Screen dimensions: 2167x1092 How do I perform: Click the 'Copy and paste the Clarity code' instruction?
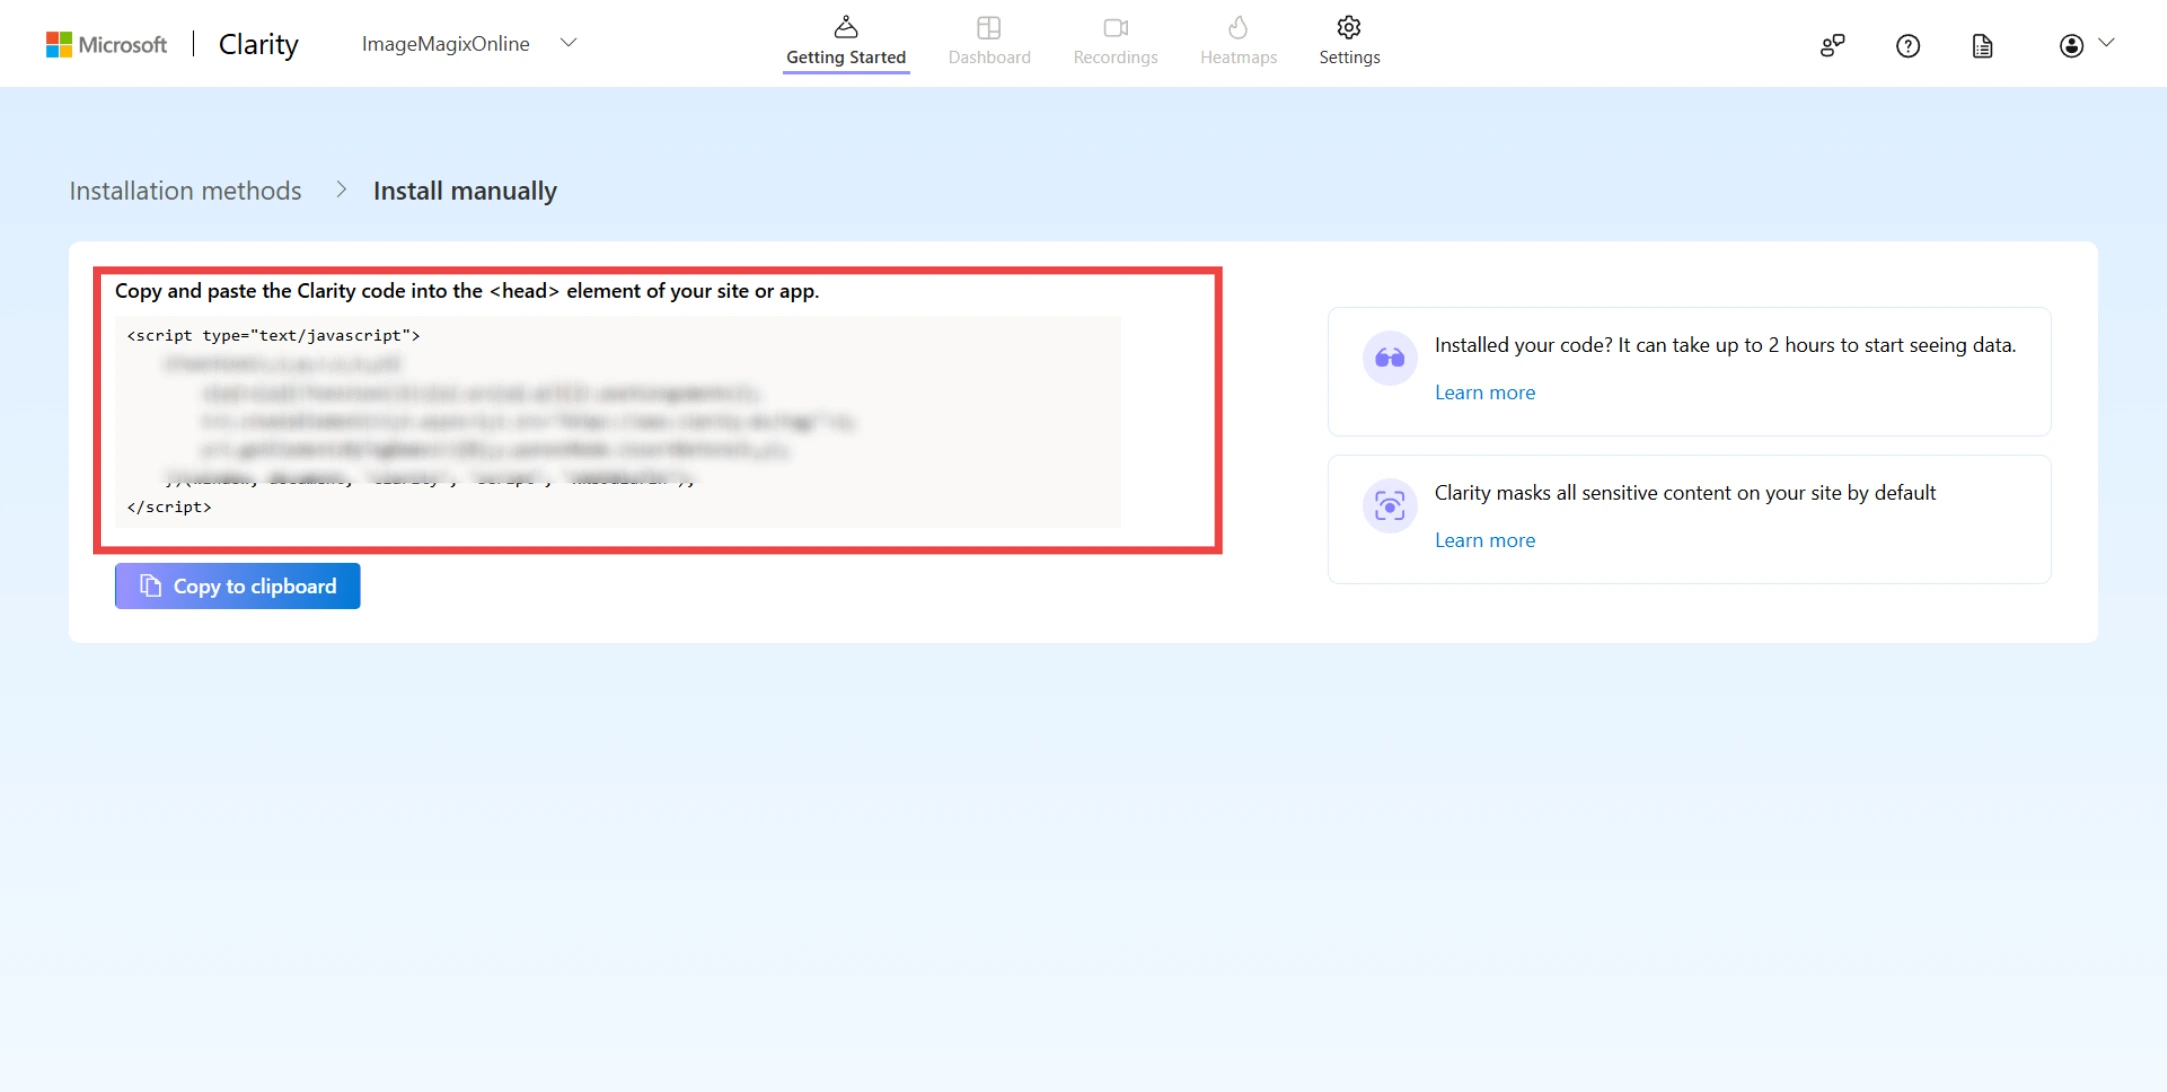pos(467,291)
